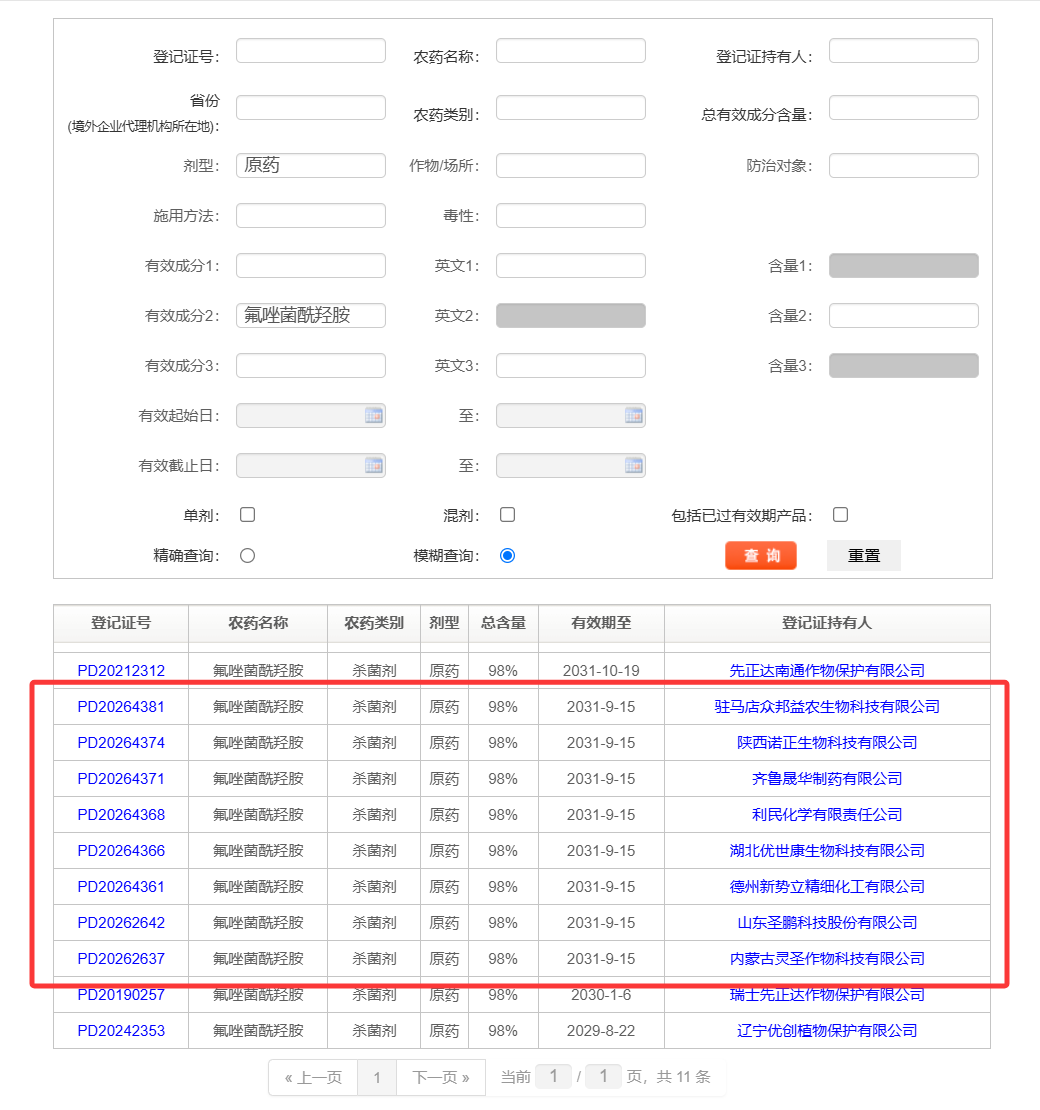Click the 英文1 input field
1040x1110 pixels.
tap(571, 265)
